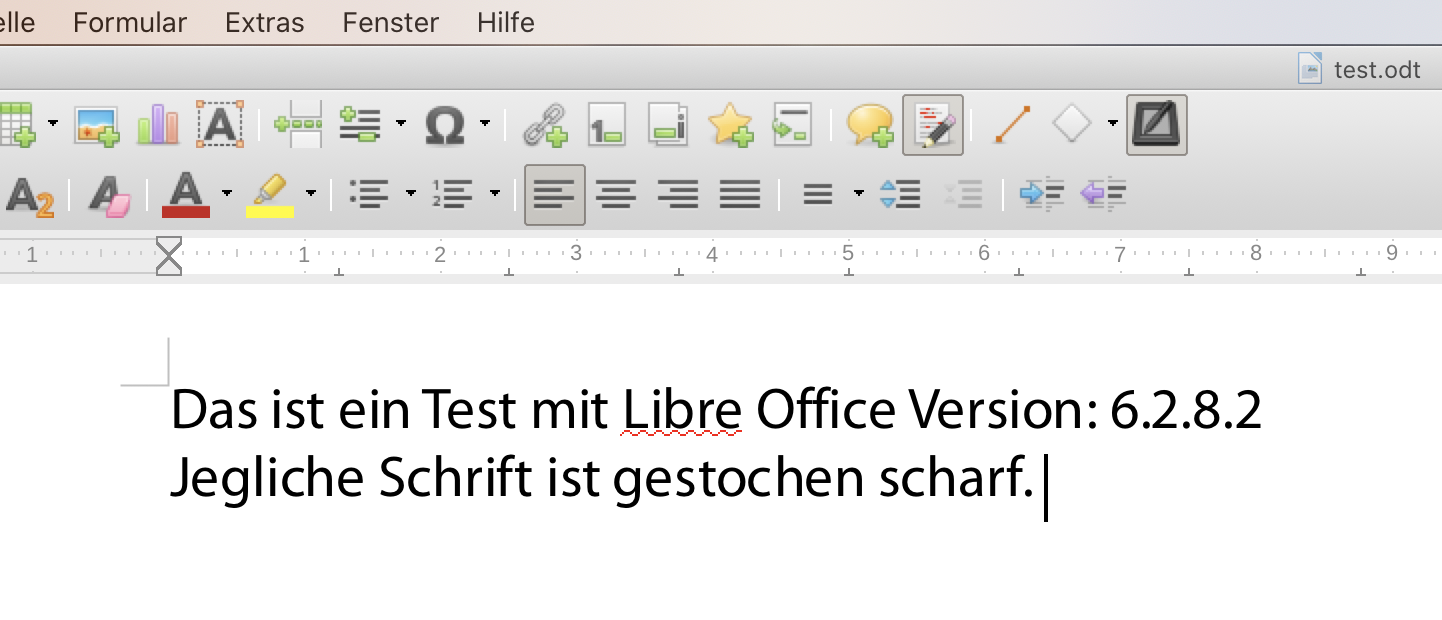Align text right
This screenshot has width=1442, height=620.
[x=679, y=195]
